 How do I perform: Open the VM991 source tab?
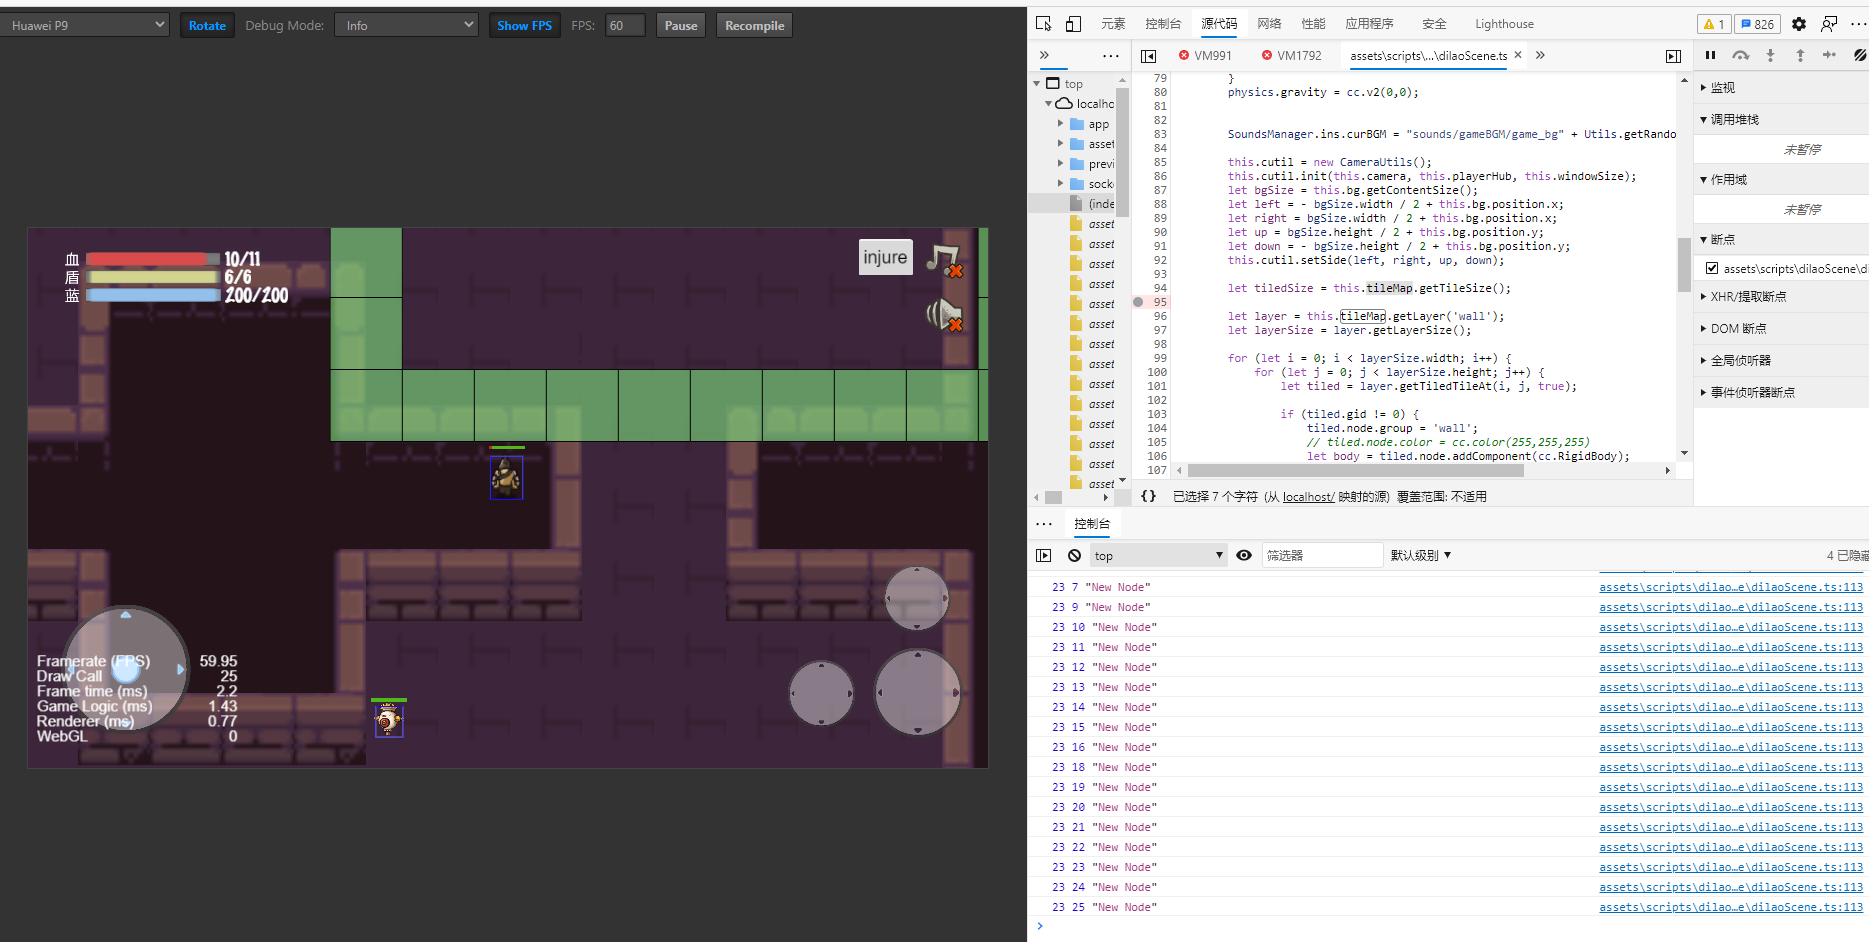click(x=1205, y=56)
